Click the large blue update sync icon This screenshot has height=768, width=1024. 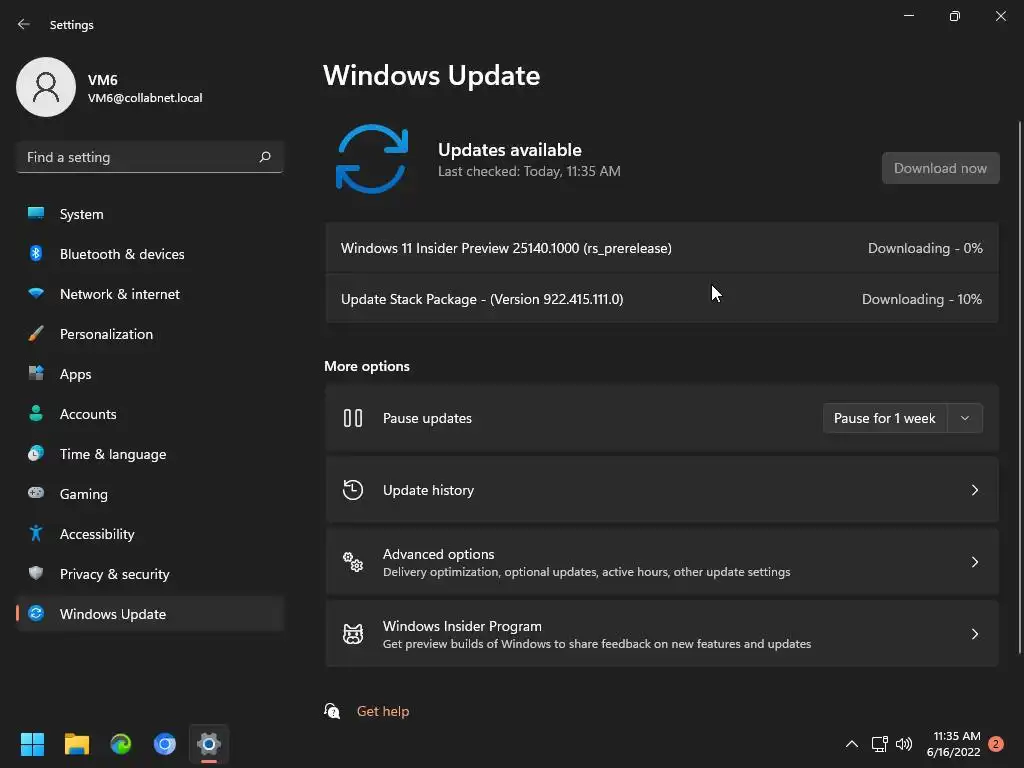(372, 159)
